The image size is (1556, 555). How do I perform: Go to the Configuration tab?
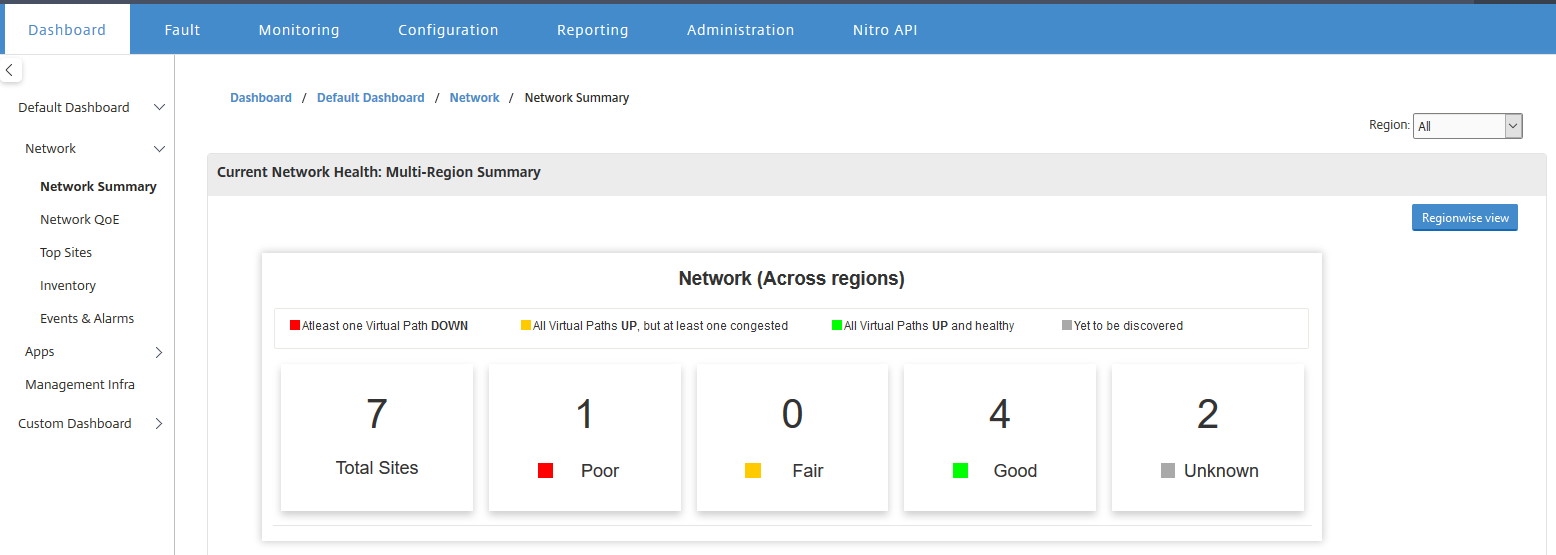point(448,30)
